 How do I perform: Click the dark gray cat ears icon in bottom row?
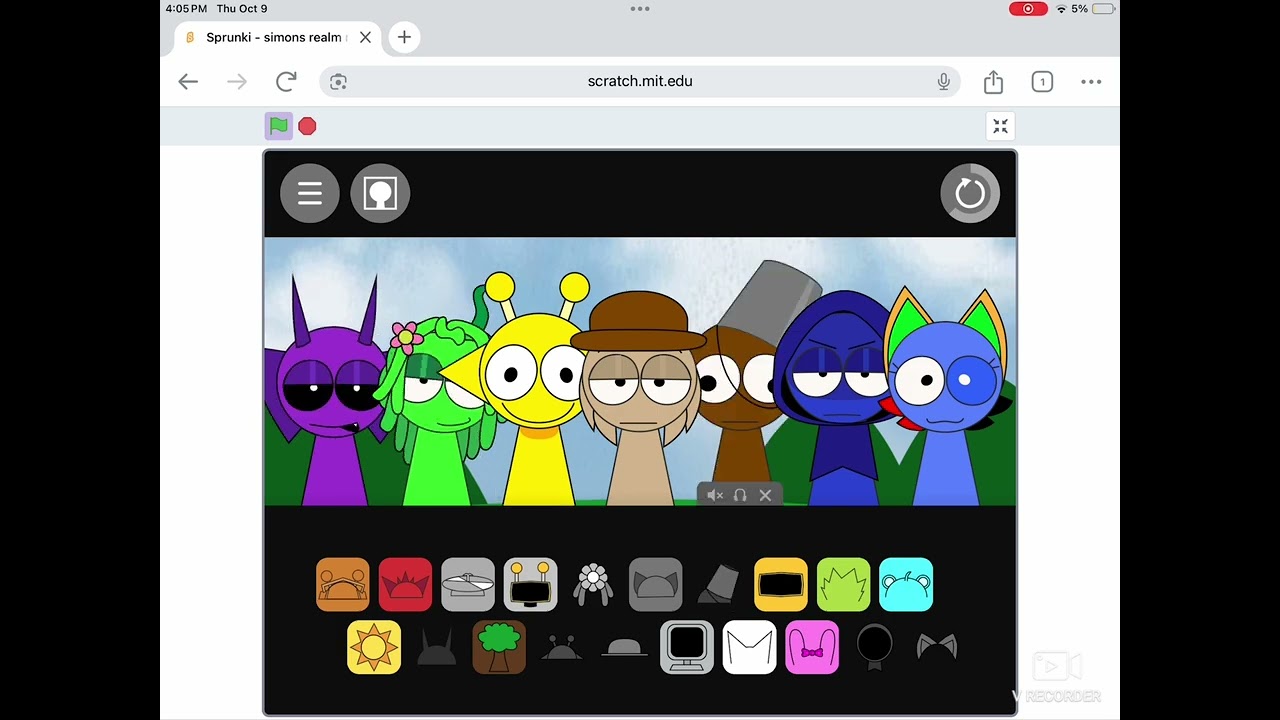tap(937, 647)
